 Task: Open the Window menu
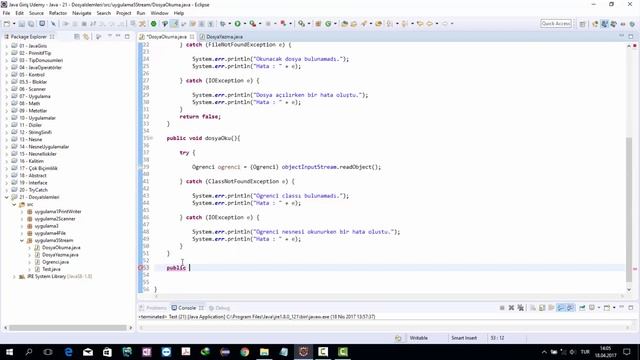click(x=160, y=13)
